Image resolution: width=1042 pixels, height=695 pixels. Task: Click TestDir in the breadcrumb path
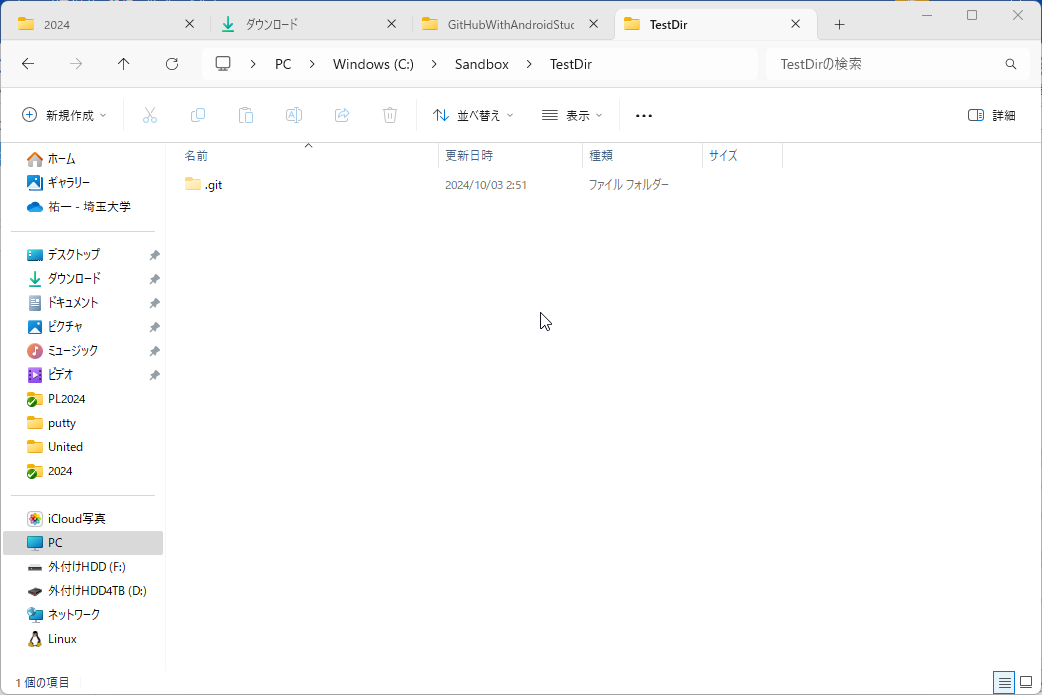(x=571, y=64)
